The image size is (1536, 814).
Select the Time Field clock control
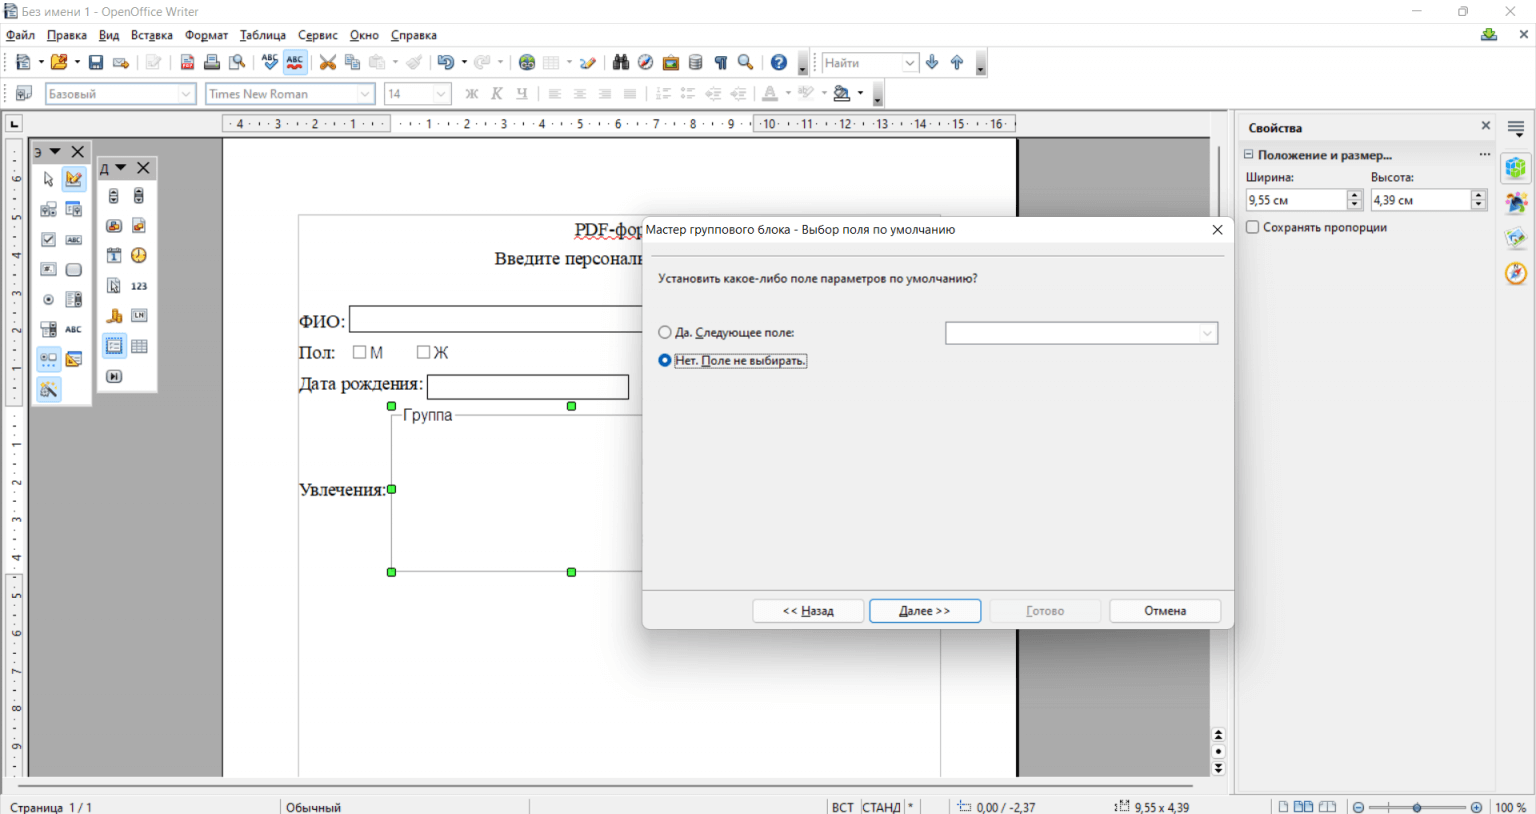click(139, 256)
